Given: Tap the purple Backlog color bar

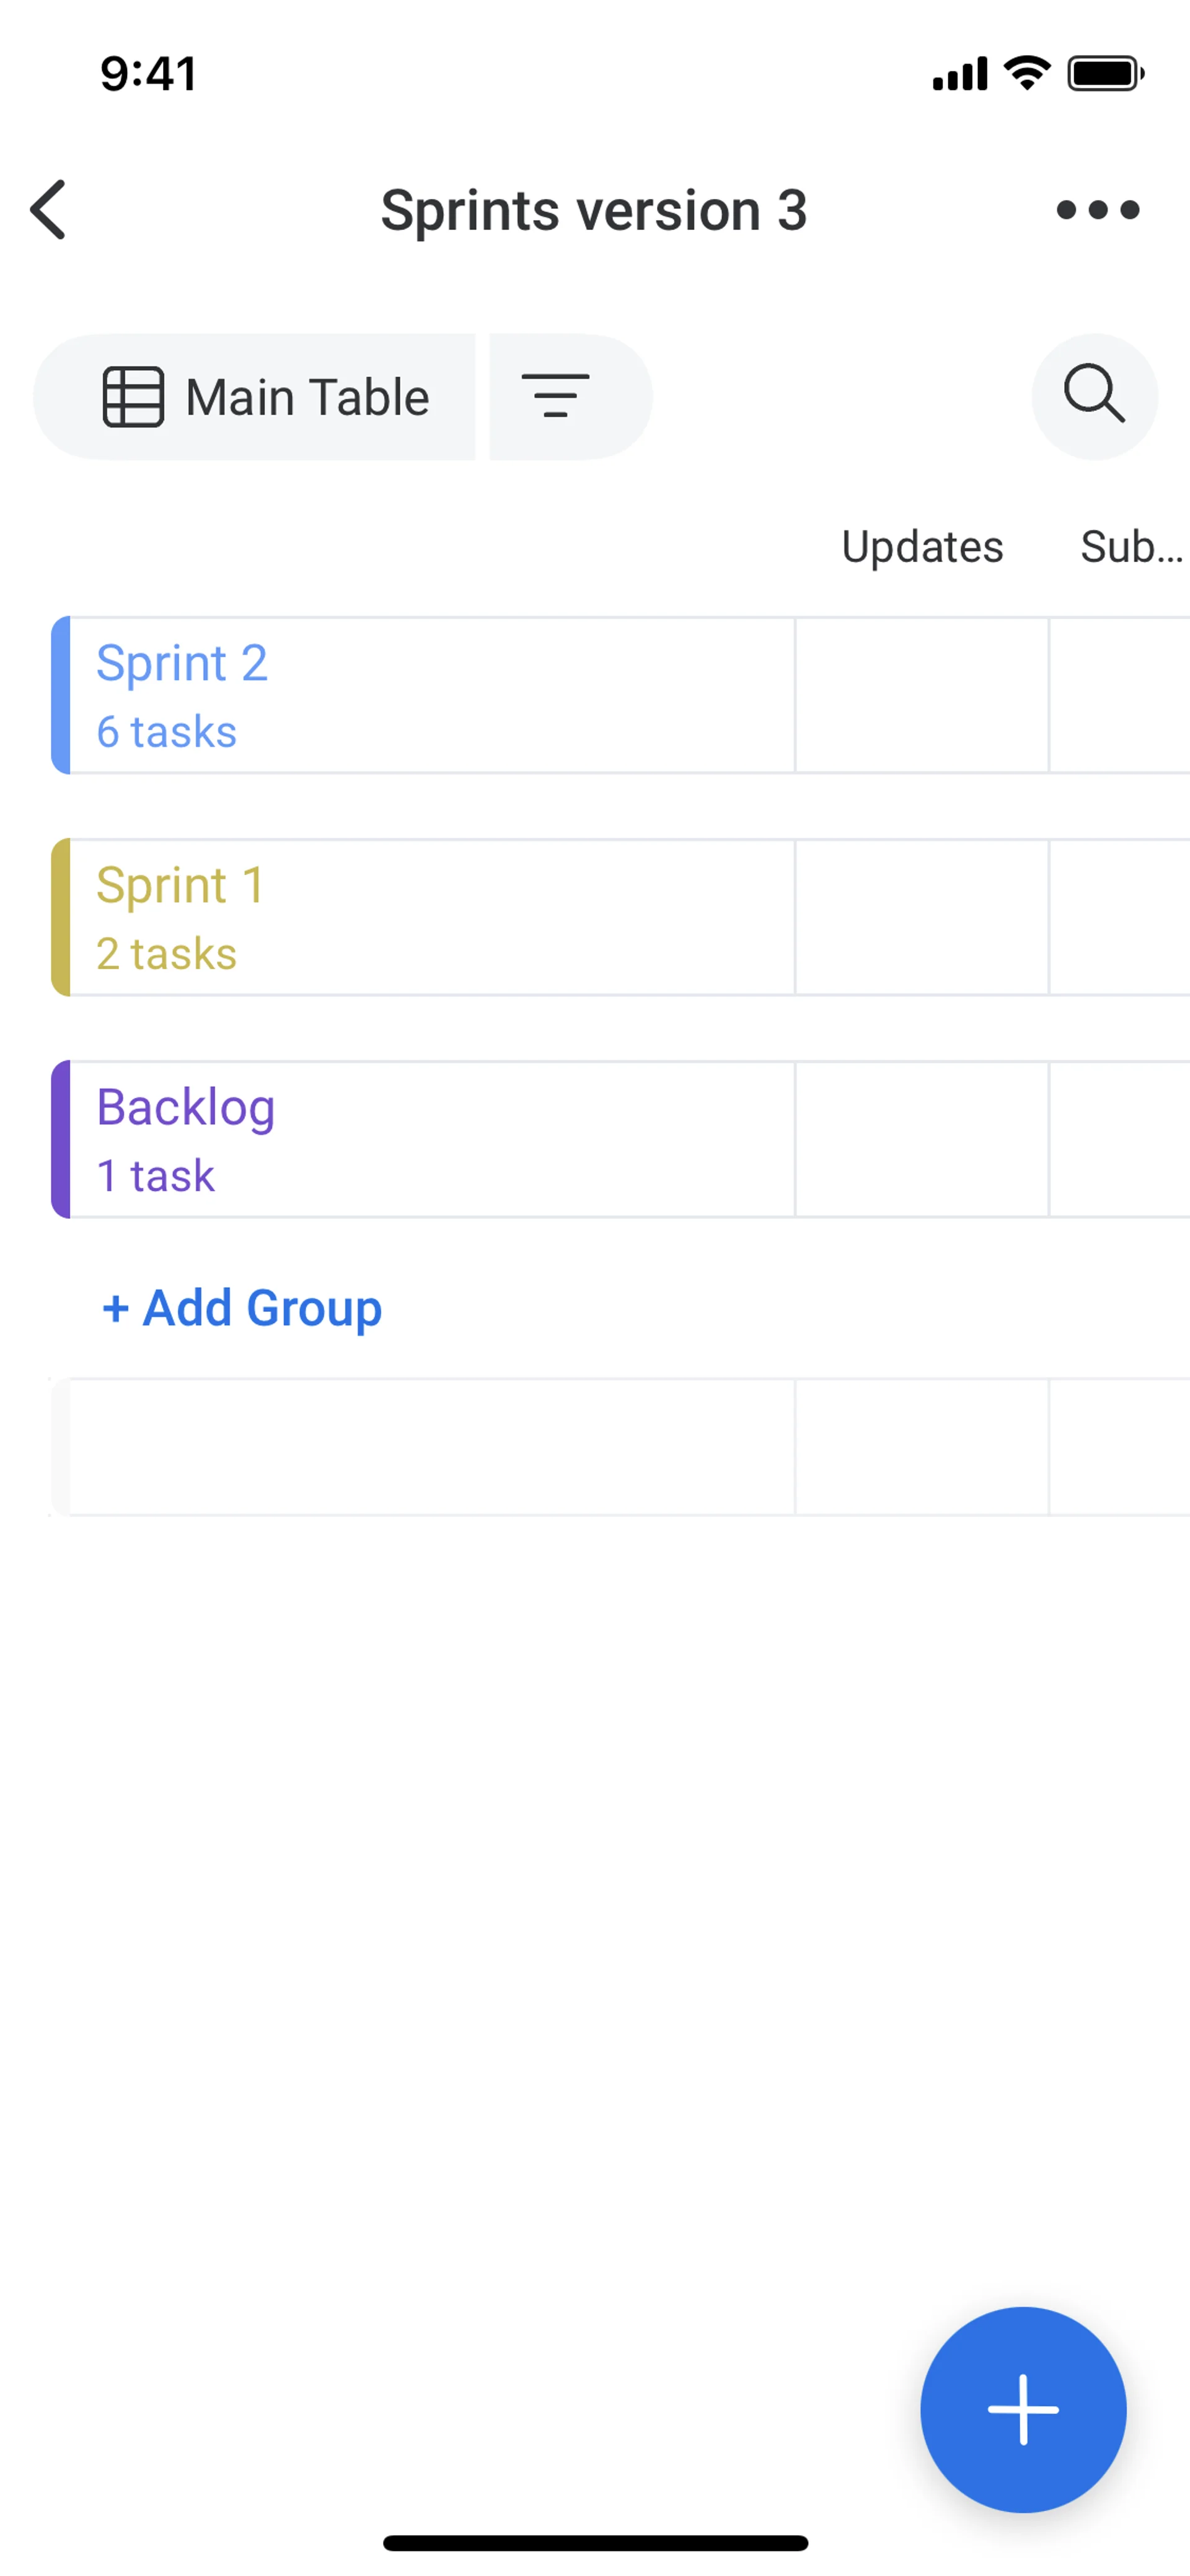Looking at the screenshot, I should pos(61,1139).
